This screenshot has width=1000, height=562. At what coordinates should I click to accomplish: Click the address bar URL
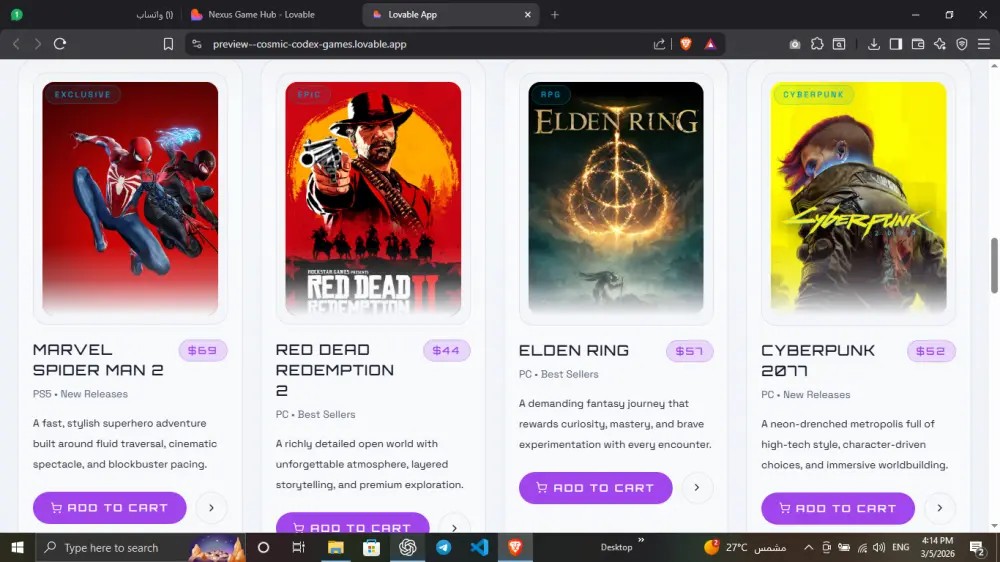pyautogui.click(x=309, y=44)
